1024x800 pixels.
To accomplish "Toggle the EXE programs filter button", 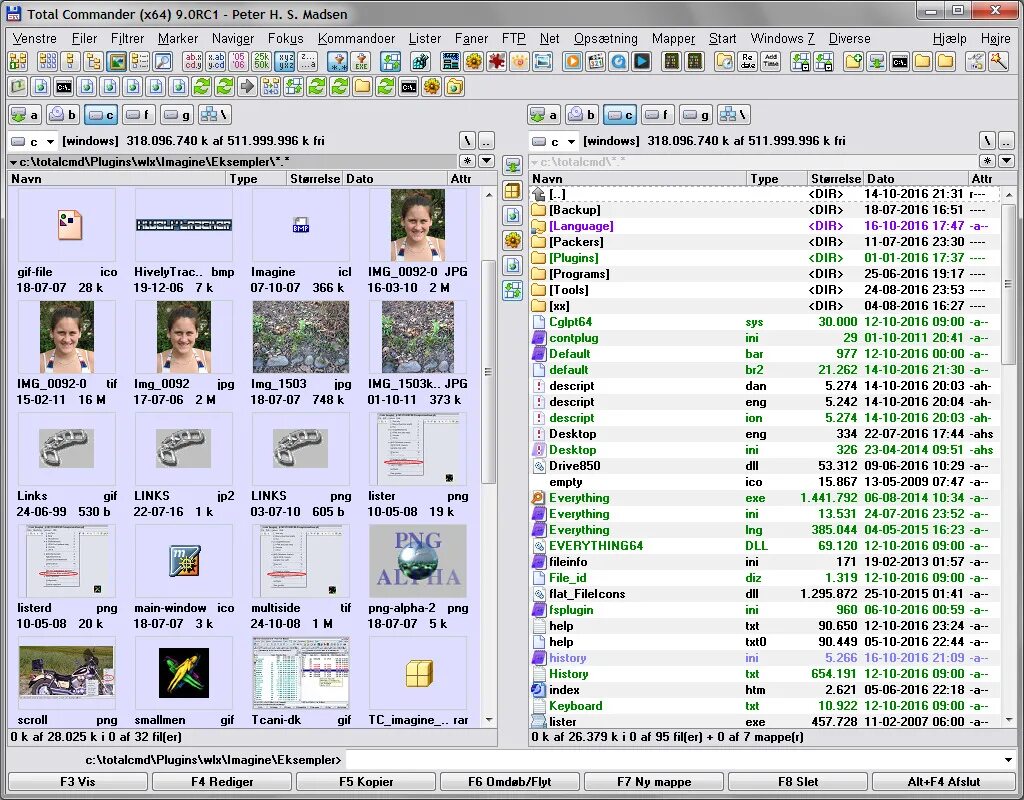I will point(360,61).
